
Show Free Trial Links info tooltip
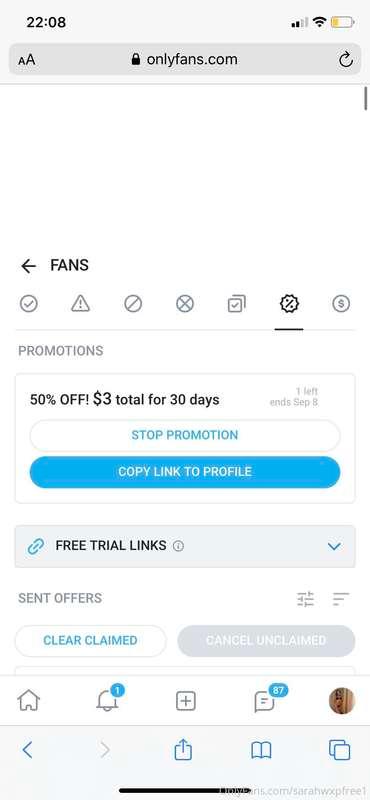[x=178, y=546]
